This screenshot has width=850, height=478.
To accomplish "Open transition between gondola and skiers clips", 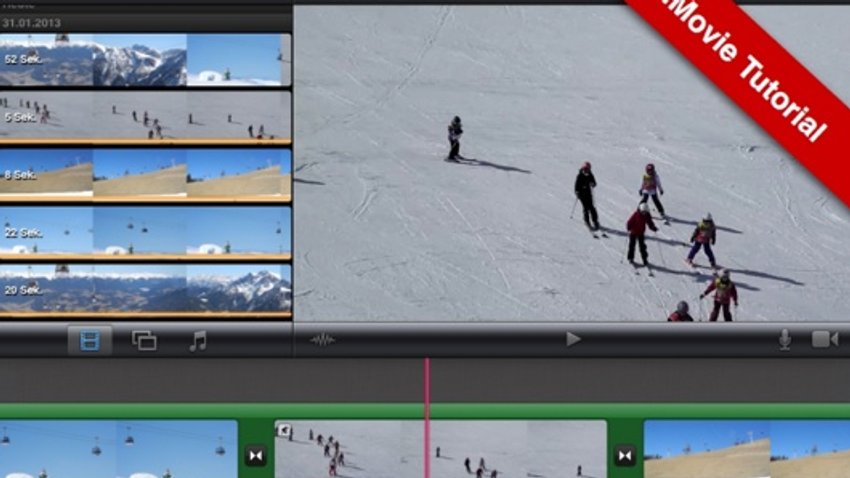I will coord(255,455).
